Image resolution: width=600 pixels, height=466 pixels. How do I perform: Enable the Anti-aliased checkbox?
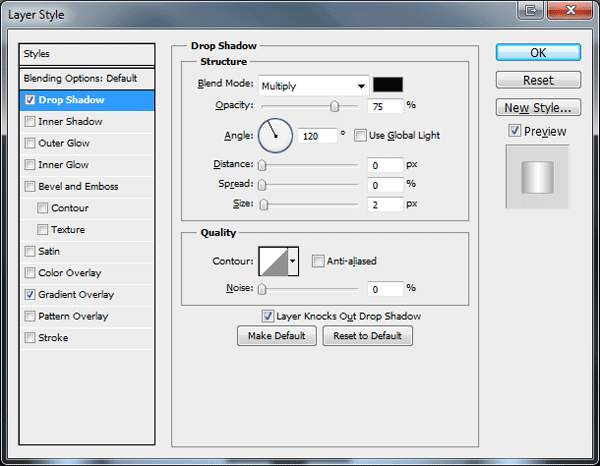click(x=318, y=261)
